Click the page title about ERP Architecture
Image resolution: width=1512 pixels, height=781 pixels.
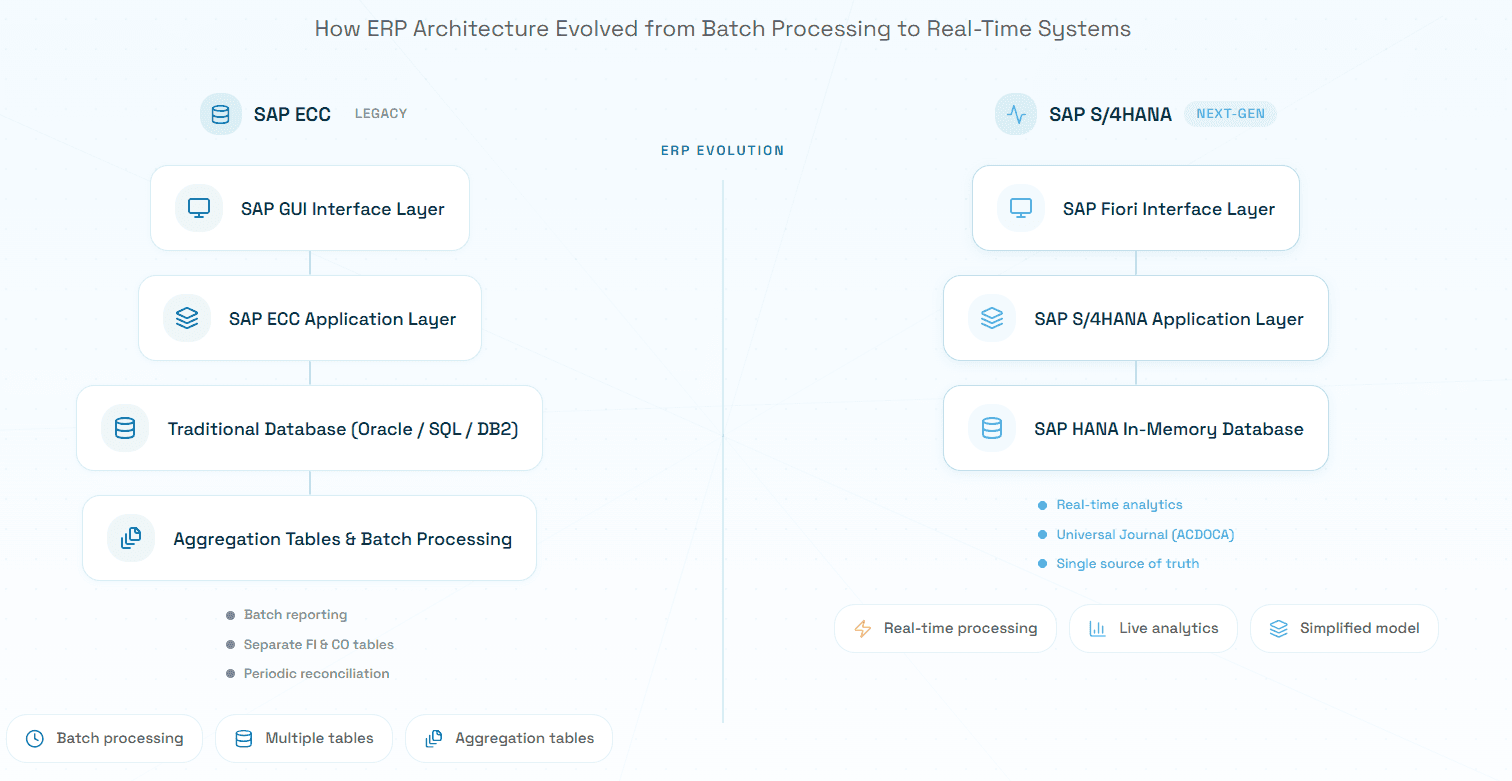[723, 29]
